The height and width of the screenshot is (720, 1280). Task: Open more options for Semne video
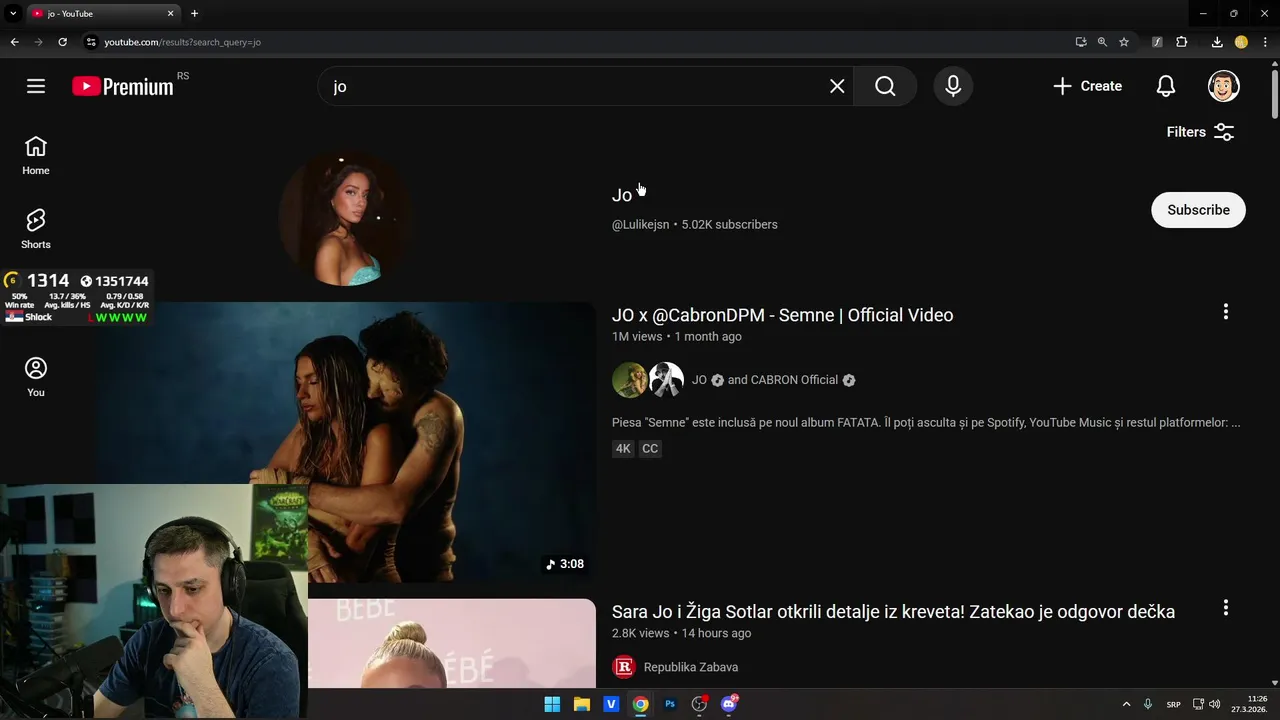[x=1226, y=312]
